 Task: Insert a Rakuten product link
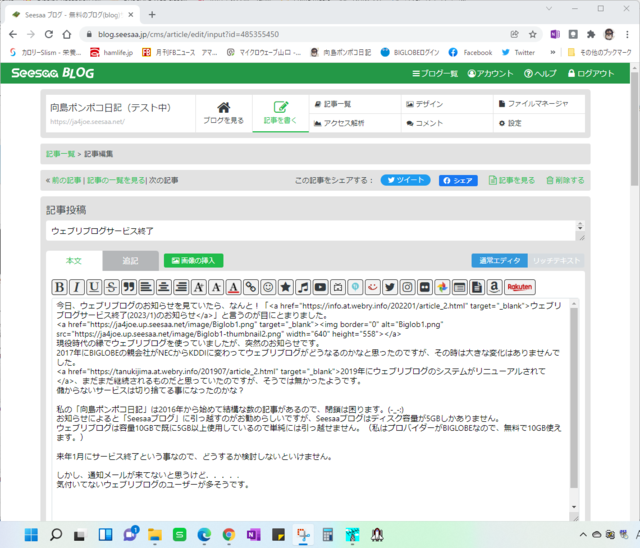(x=520, y=287)
